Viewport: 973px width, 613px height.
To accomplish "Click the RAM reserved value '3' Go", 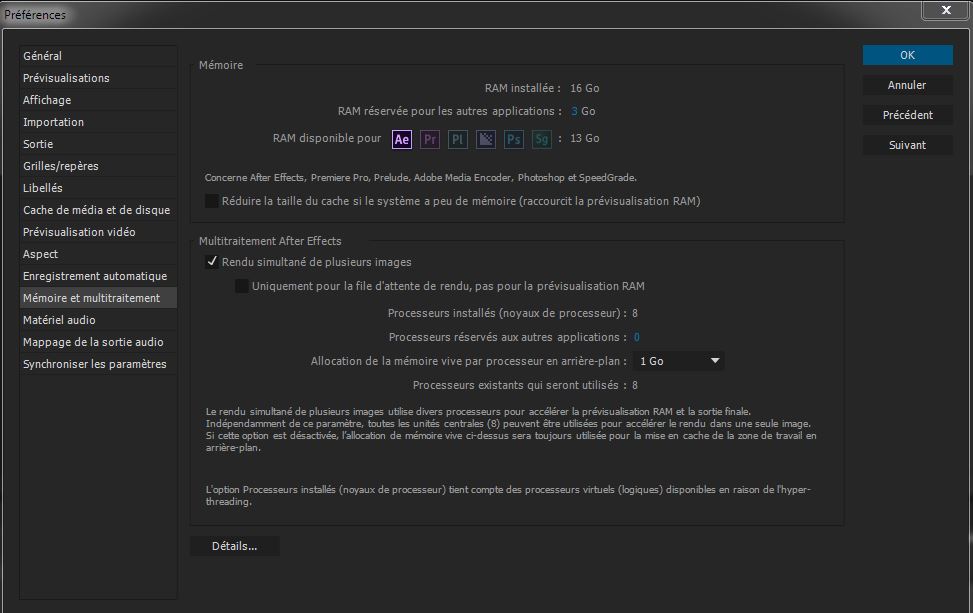I will (574, 111).
